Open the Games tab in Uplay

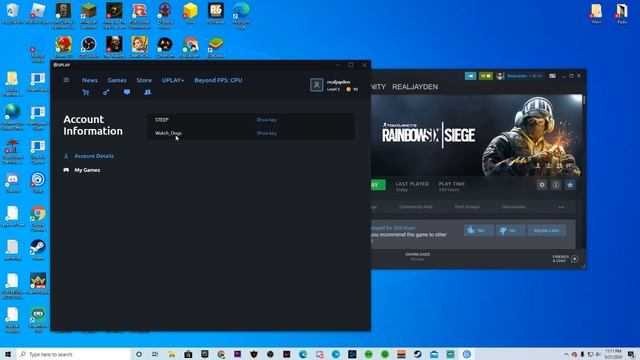click(x=117, y=80)
